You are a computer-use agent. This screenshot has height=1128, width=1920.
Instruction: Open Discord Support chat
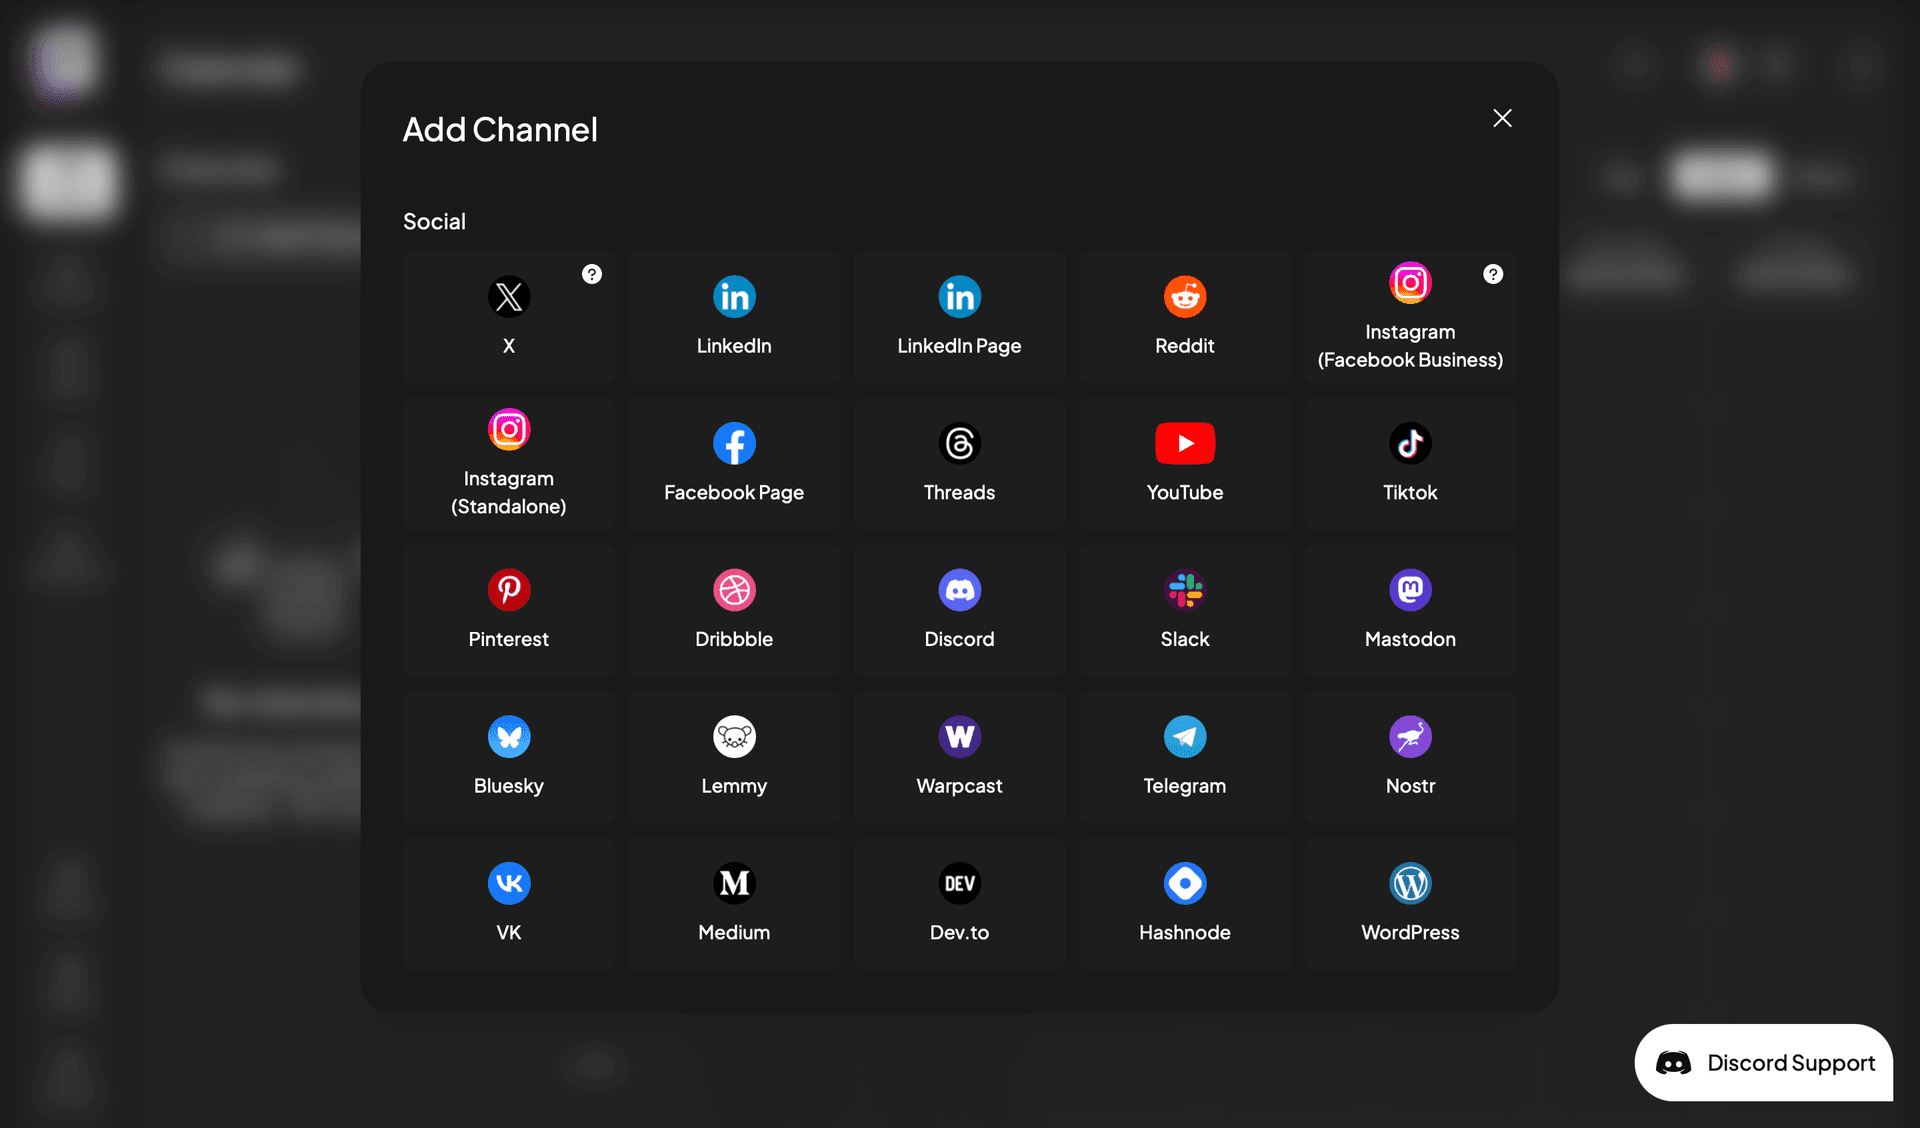1764,1062
